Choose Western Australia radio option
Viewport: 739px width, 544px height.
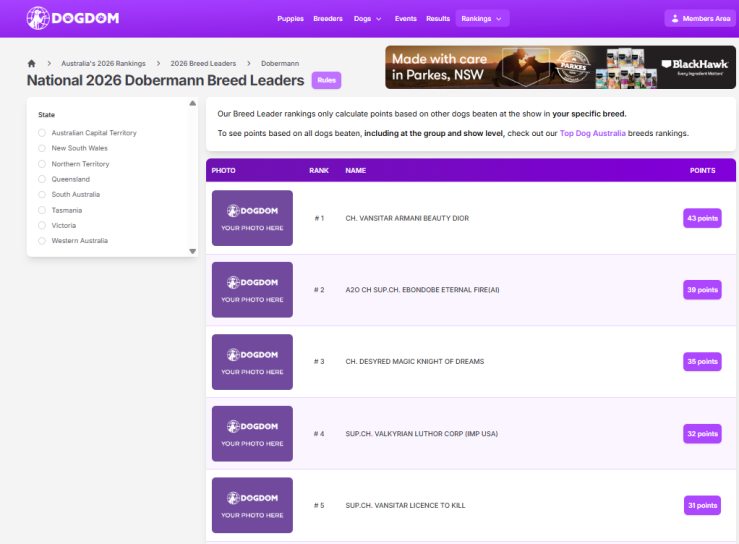tap(42, 241)
